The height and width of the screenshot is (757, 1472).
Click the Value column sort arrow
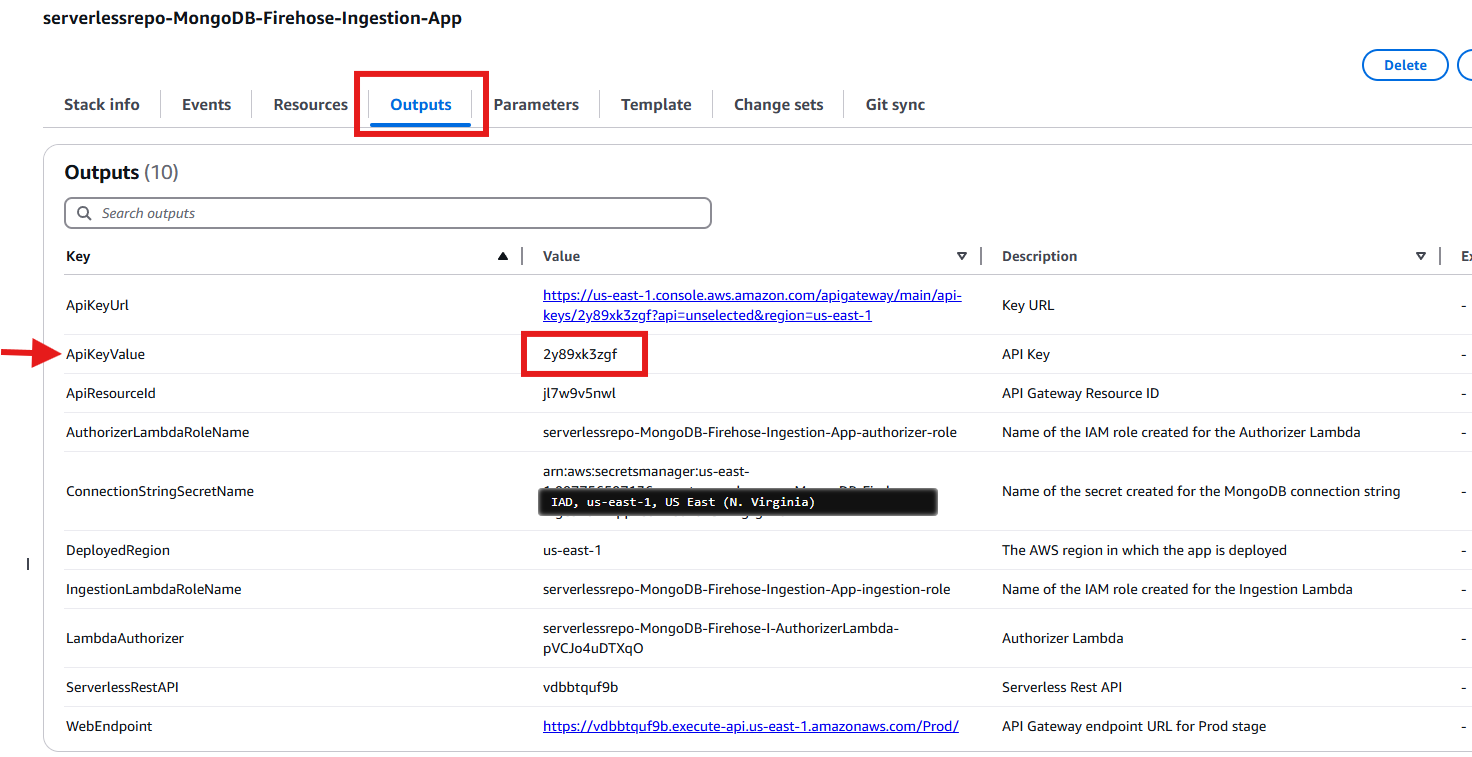tap(962, 256)
